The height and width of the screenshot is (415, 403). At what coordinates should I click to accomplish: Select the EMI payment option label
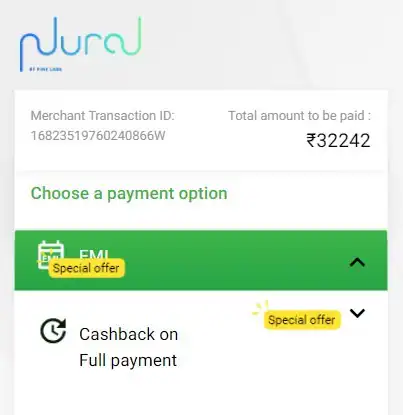(x=94, y=254)
